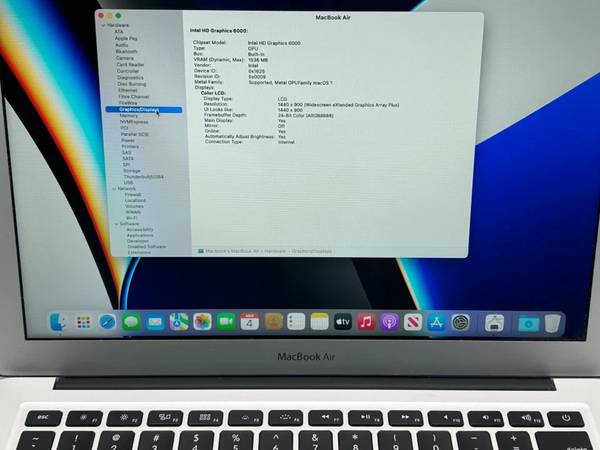The image size is (600, 450).
Task: Launch Safari from the Dock
Action: [x=107, y=322]
